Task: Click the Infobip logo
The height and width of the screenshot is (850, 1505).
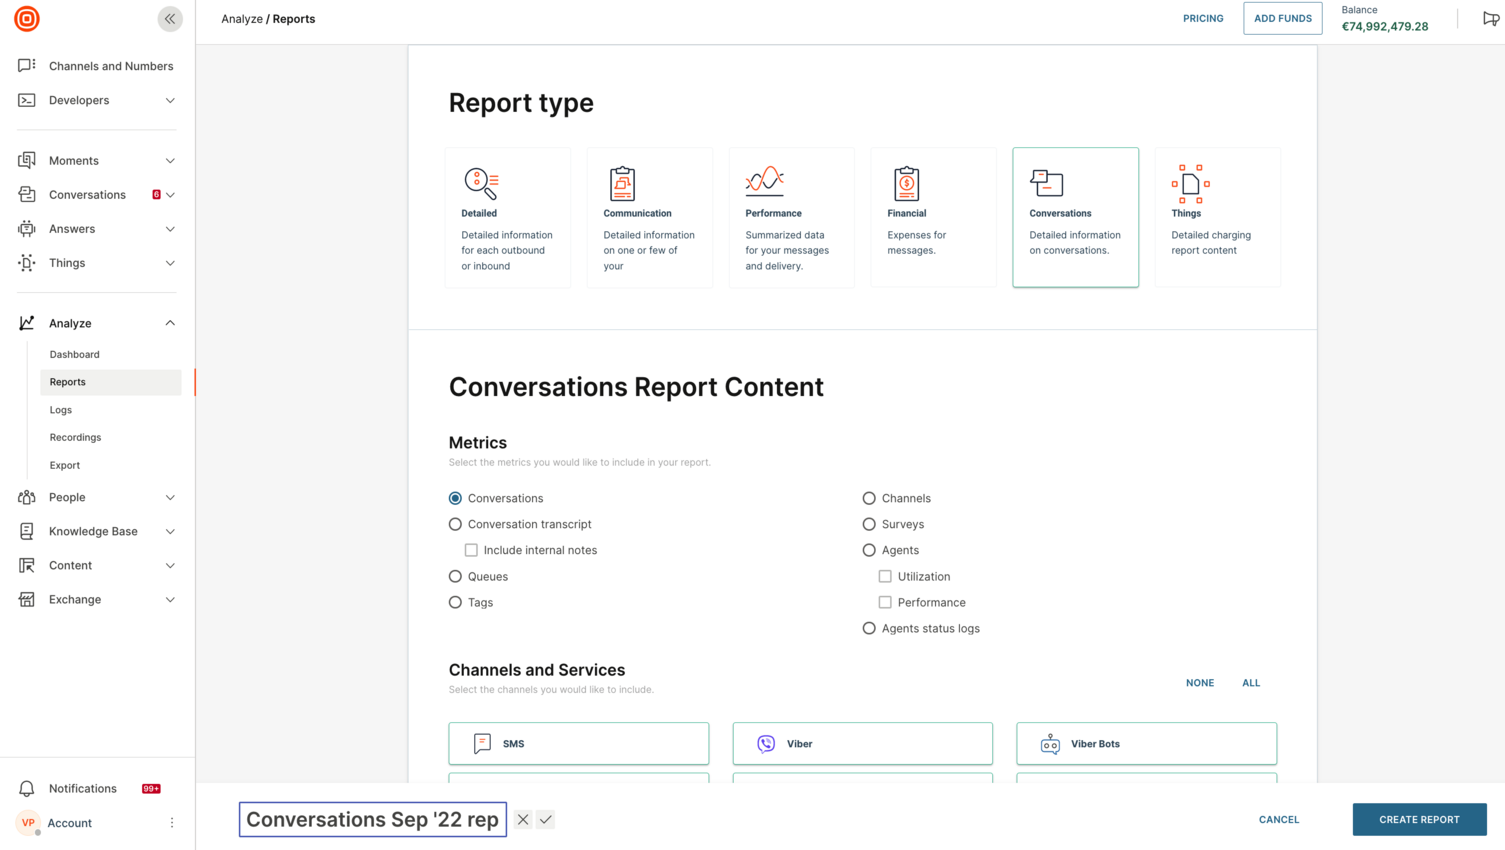Action: click(26, 18)
